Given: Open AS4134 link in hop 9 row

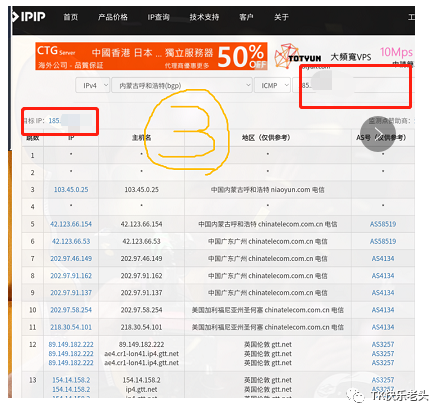Looking at the screenshot, I should click(383, 293).
